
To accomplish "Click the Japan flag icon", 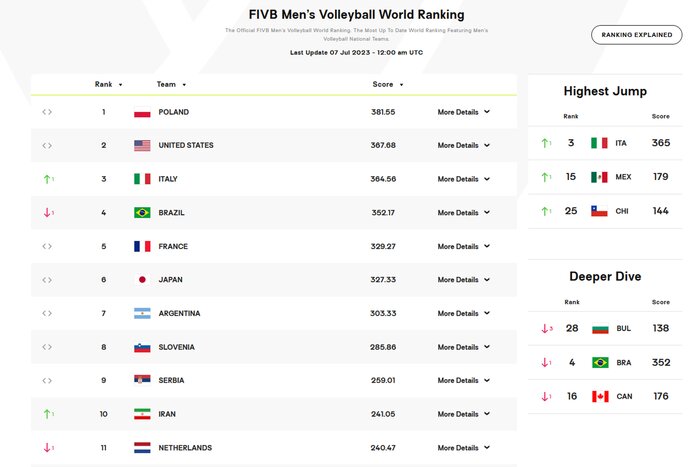I will click(x=142, y=280).
